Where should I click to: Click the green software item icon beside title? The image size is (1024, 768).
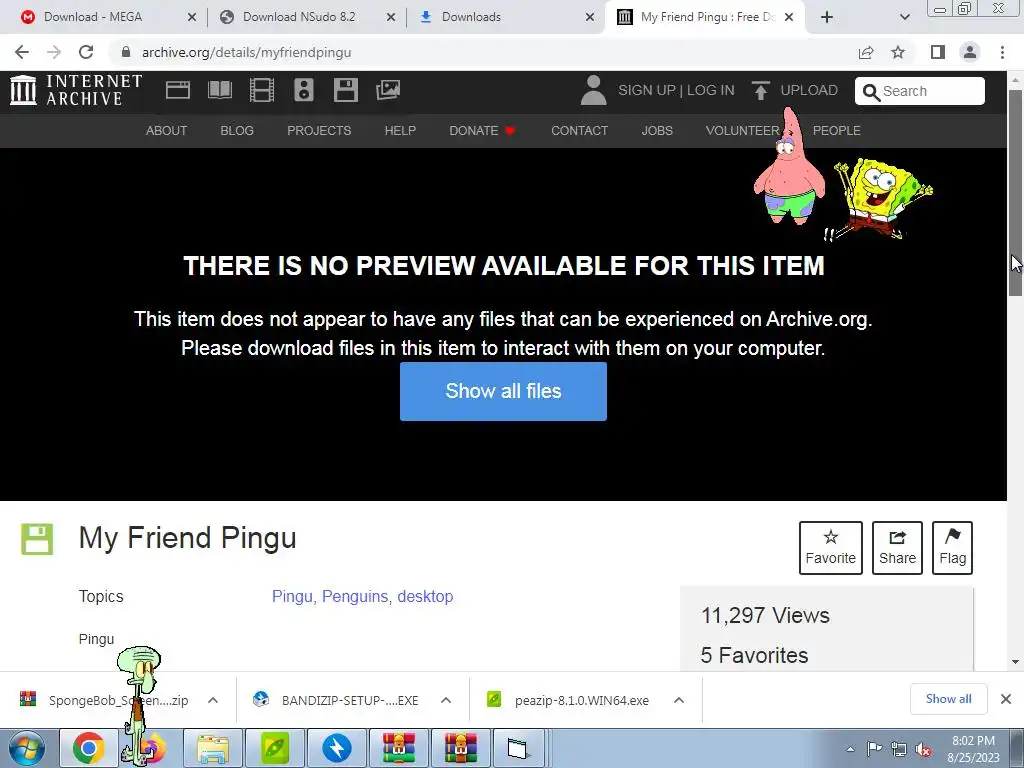tap(37, 539)
